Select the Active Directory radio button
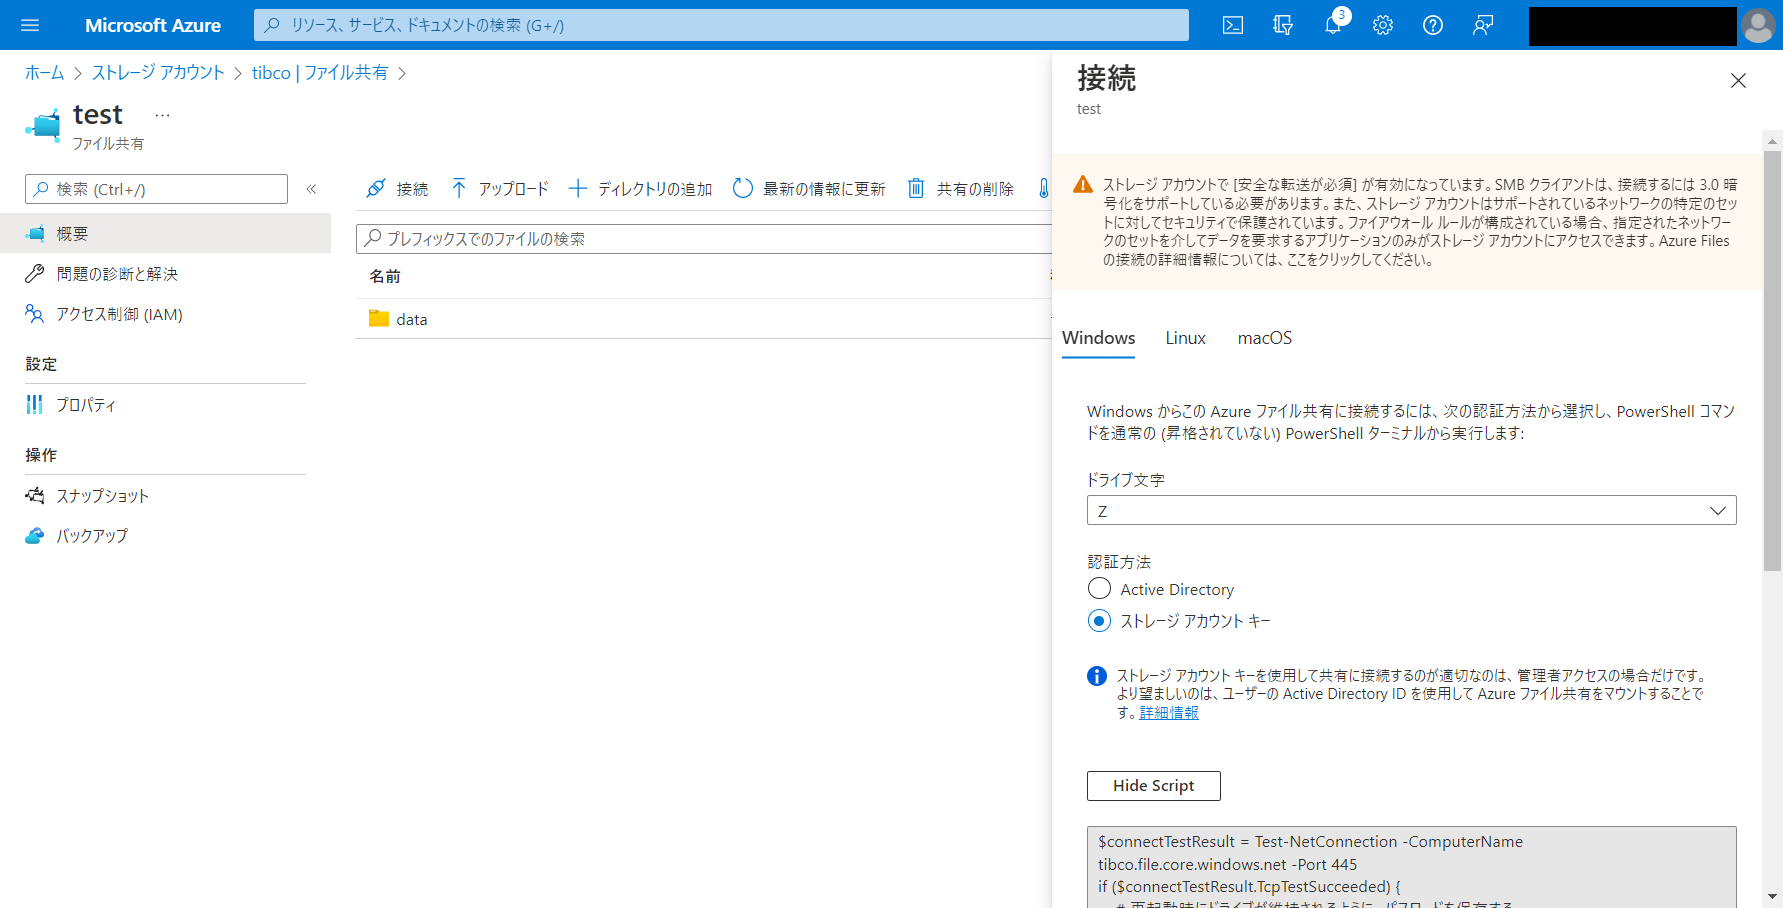This screenshot has width=1783, height=908. 1099,588
